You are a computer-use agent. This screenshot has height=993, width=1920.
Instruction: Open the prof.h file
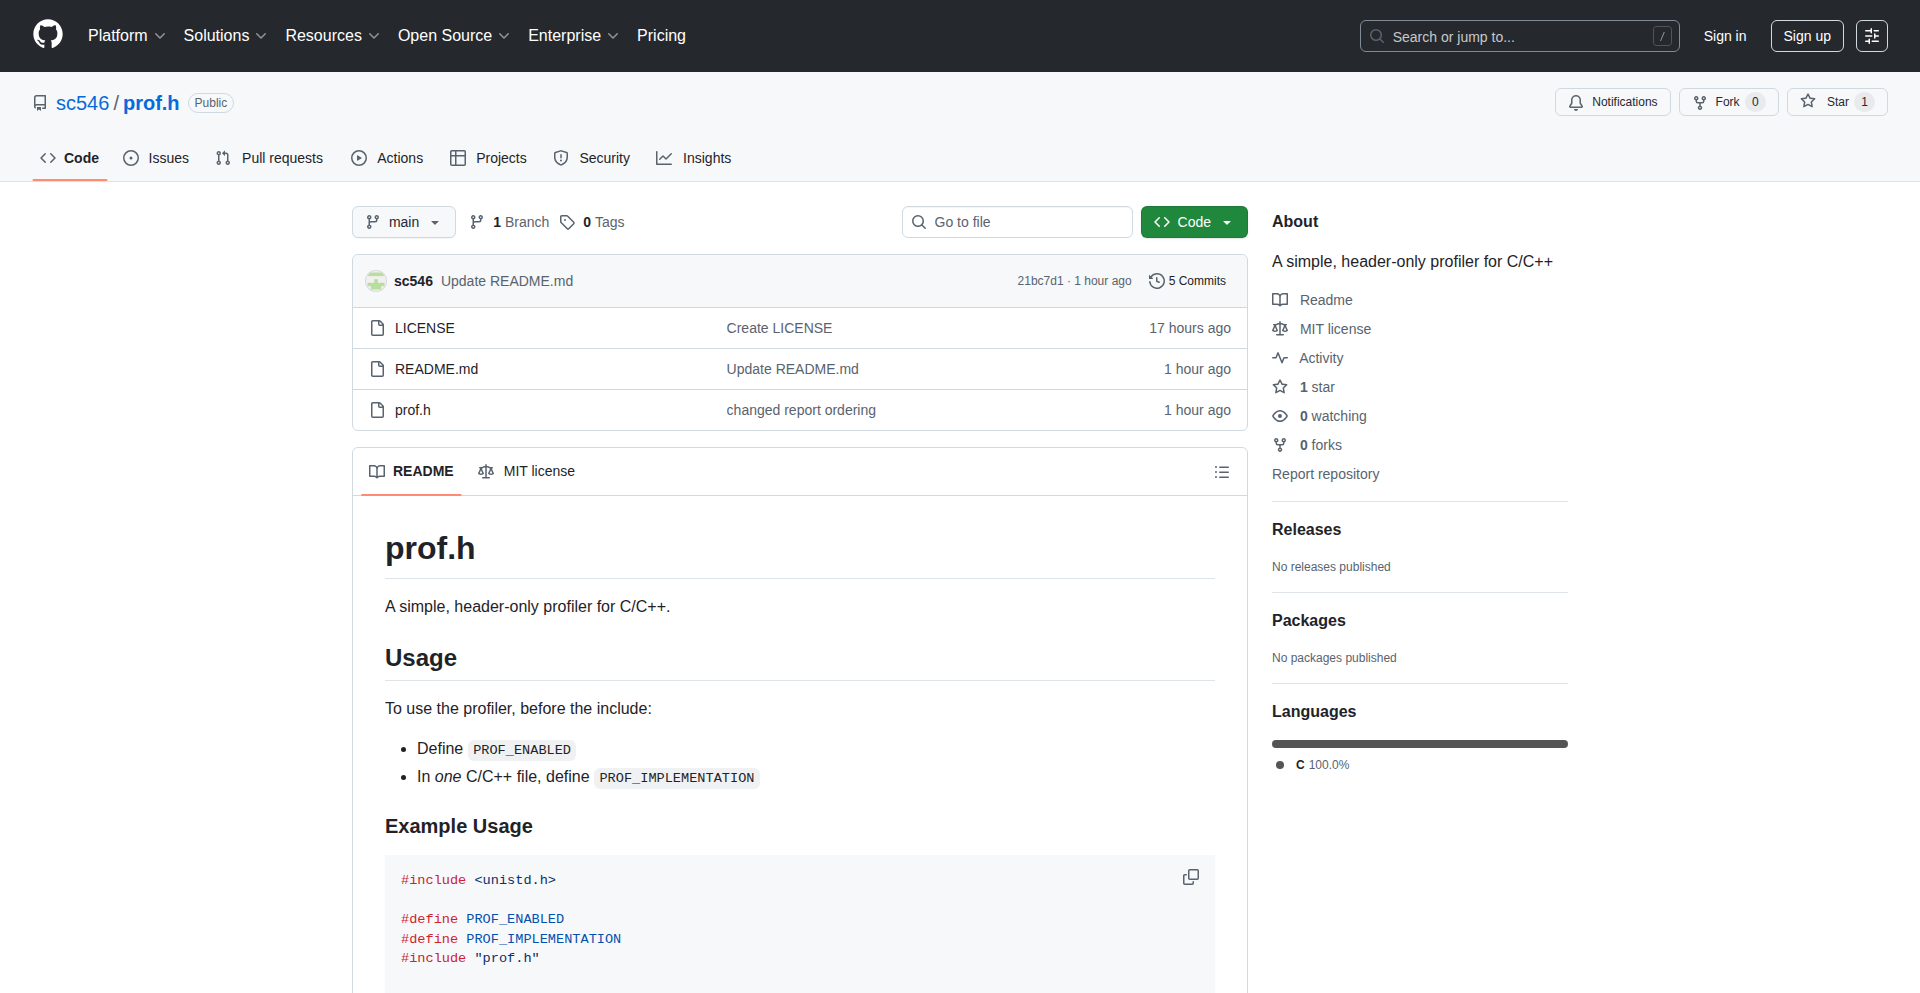coord(412,410)
